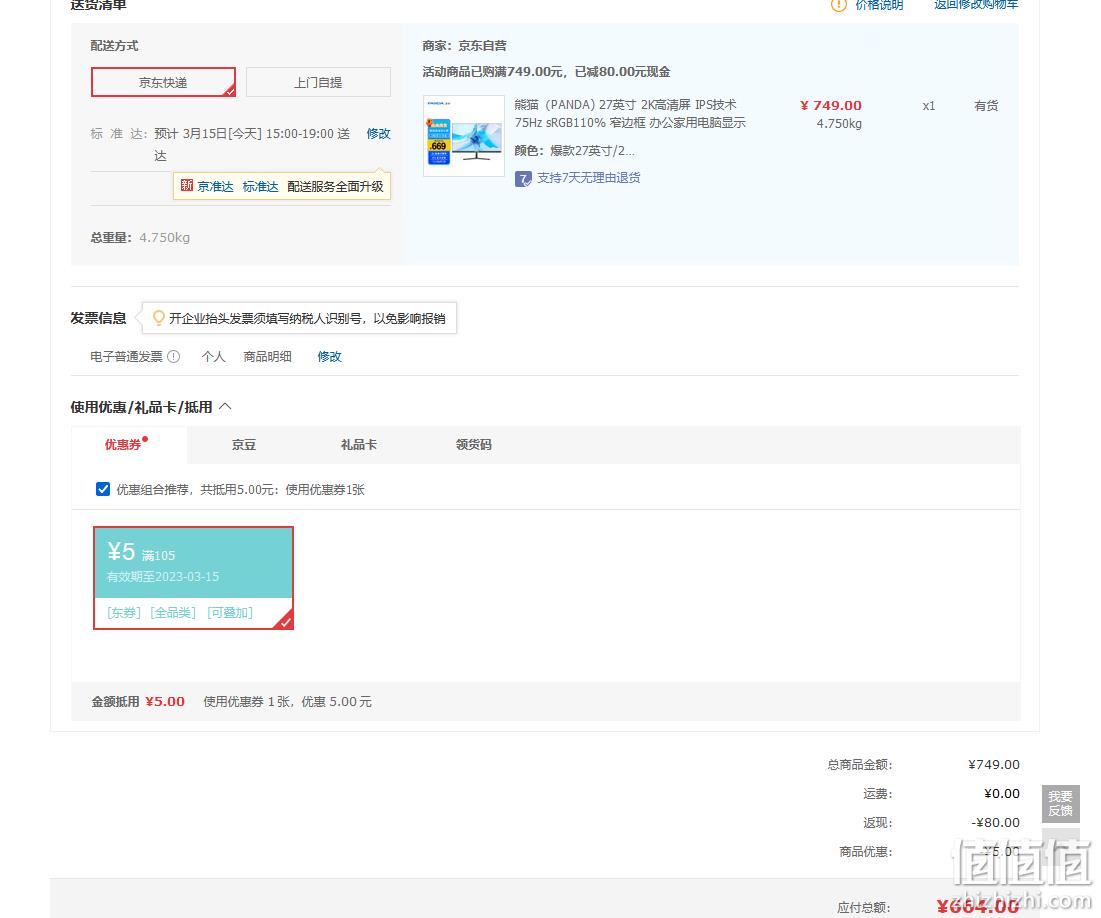The image size is (1101, 918).
Task: Click the x1 quantity text
Action: click(929, 106)
